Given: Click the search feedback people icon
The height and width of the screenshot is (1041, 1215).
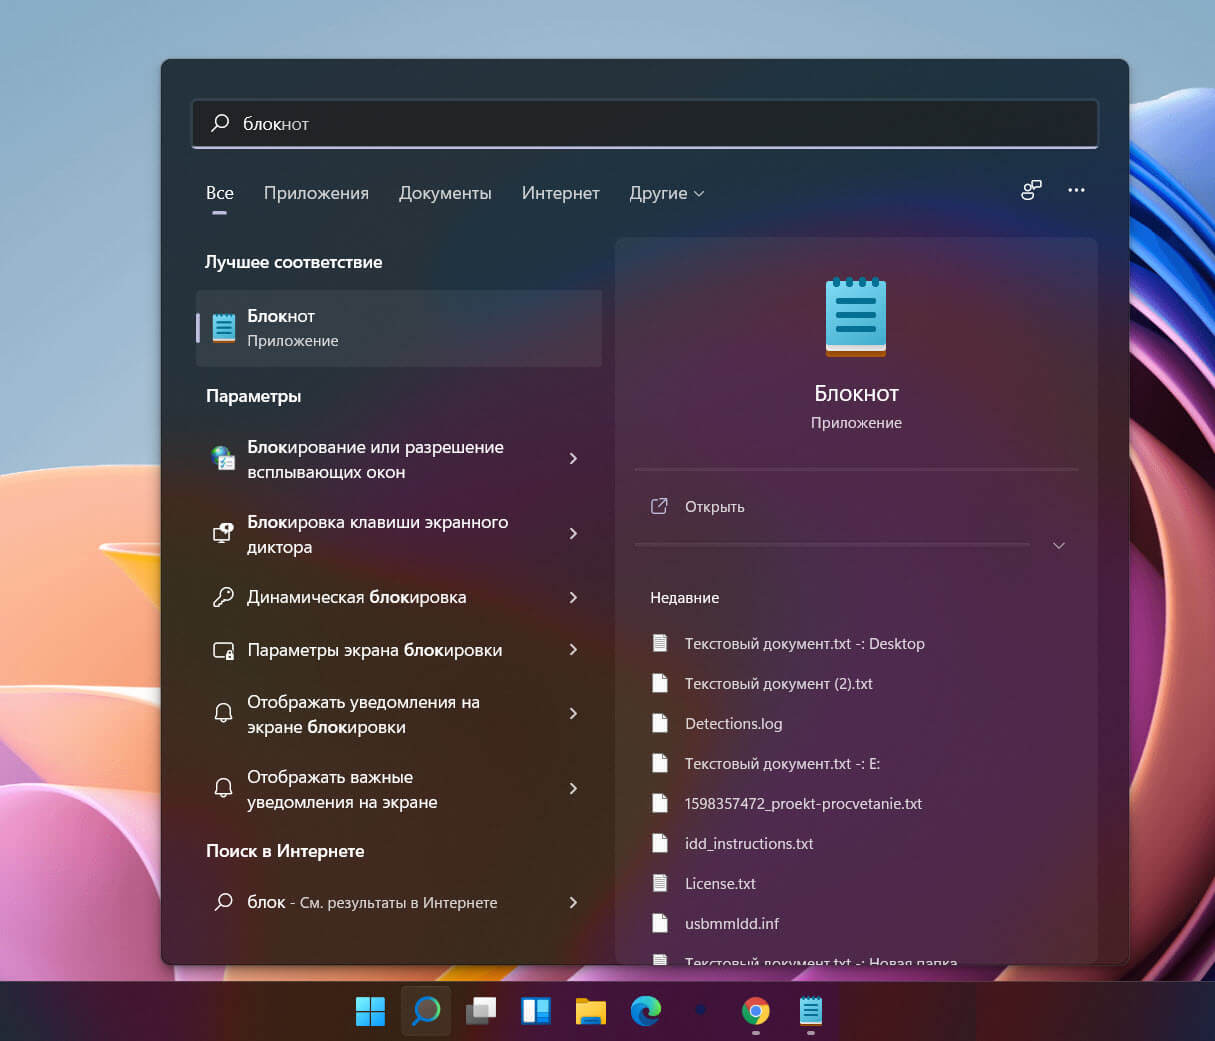Looking at the screenshot, I should click(x=1031, y=190).
